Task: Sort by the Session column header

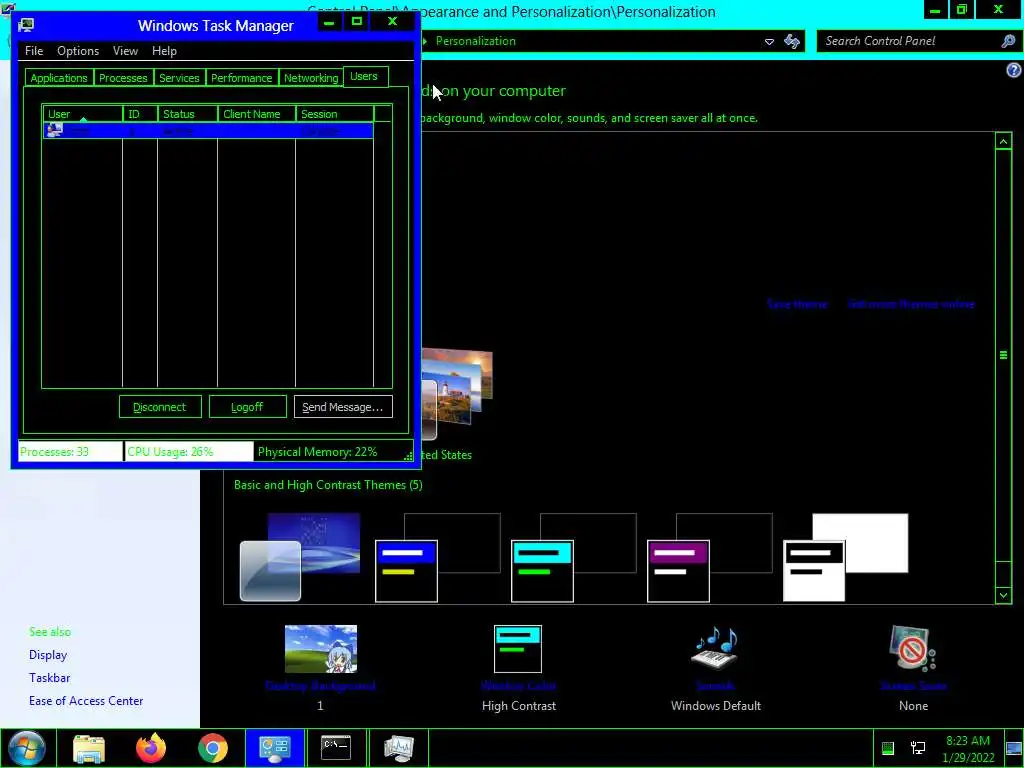Action: pyautogui.click(x=335, y=114)
